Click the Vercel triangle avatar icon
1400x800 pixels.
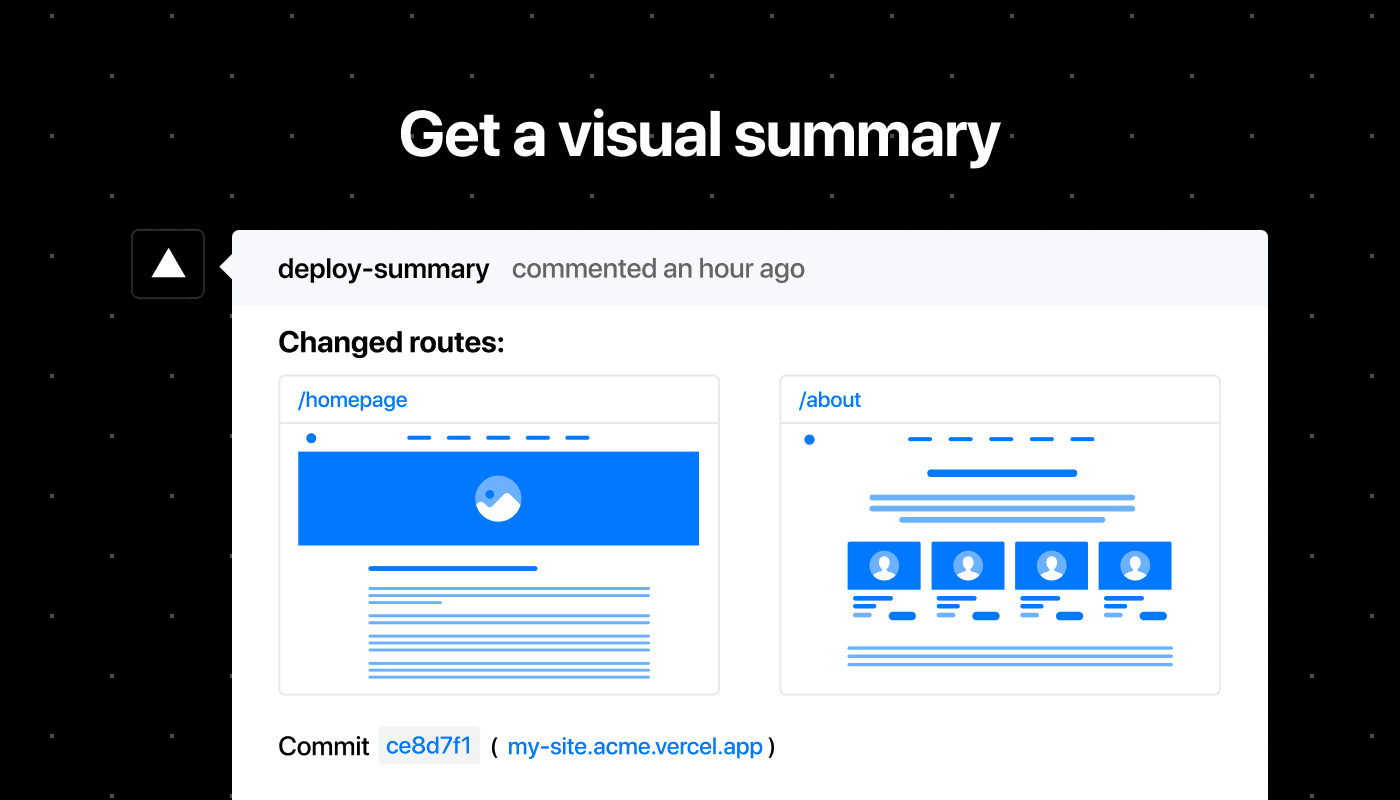click(168, 264)
